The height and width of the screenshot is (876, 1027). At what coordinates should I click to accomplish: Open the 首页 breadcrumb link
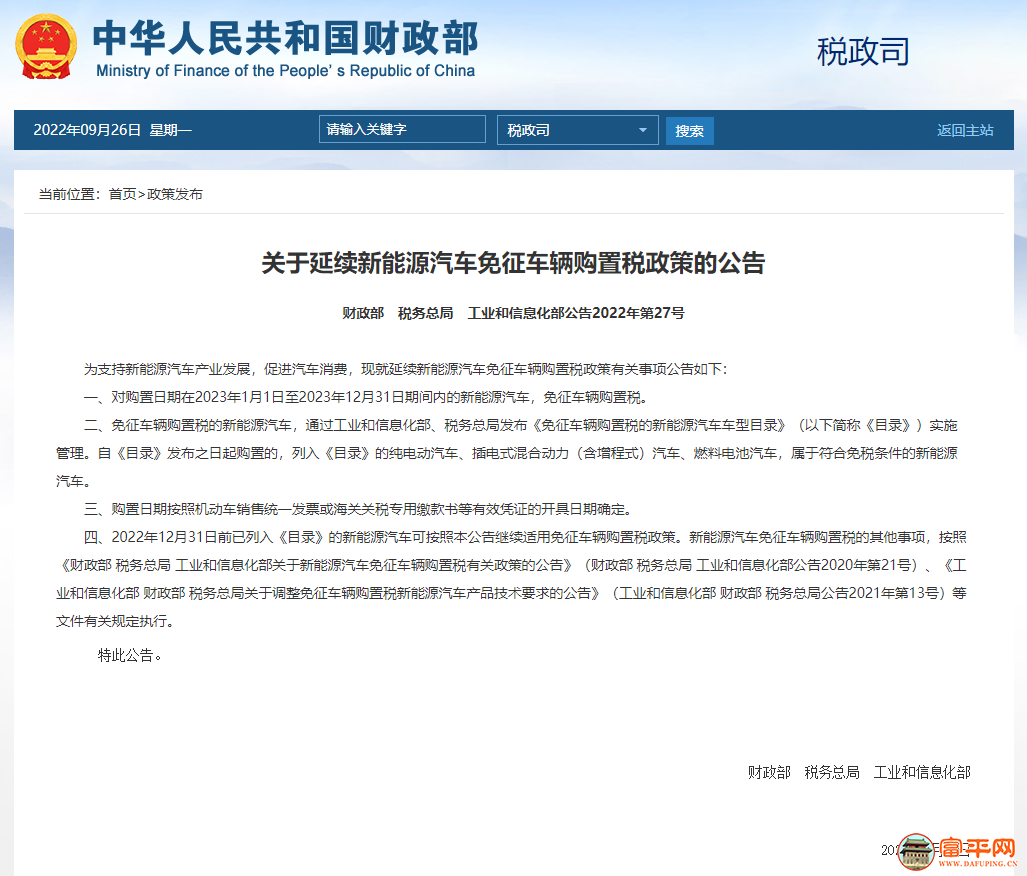pyautogui.click(x=122, y=194)
